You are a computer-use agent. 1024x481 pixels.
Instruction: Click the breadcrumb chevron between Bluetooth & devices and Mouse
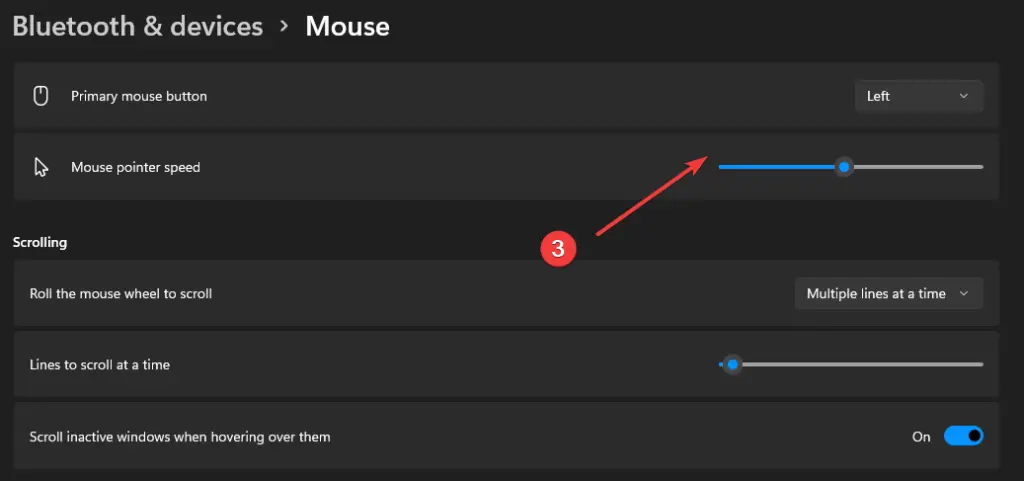[x=284, y=26]
